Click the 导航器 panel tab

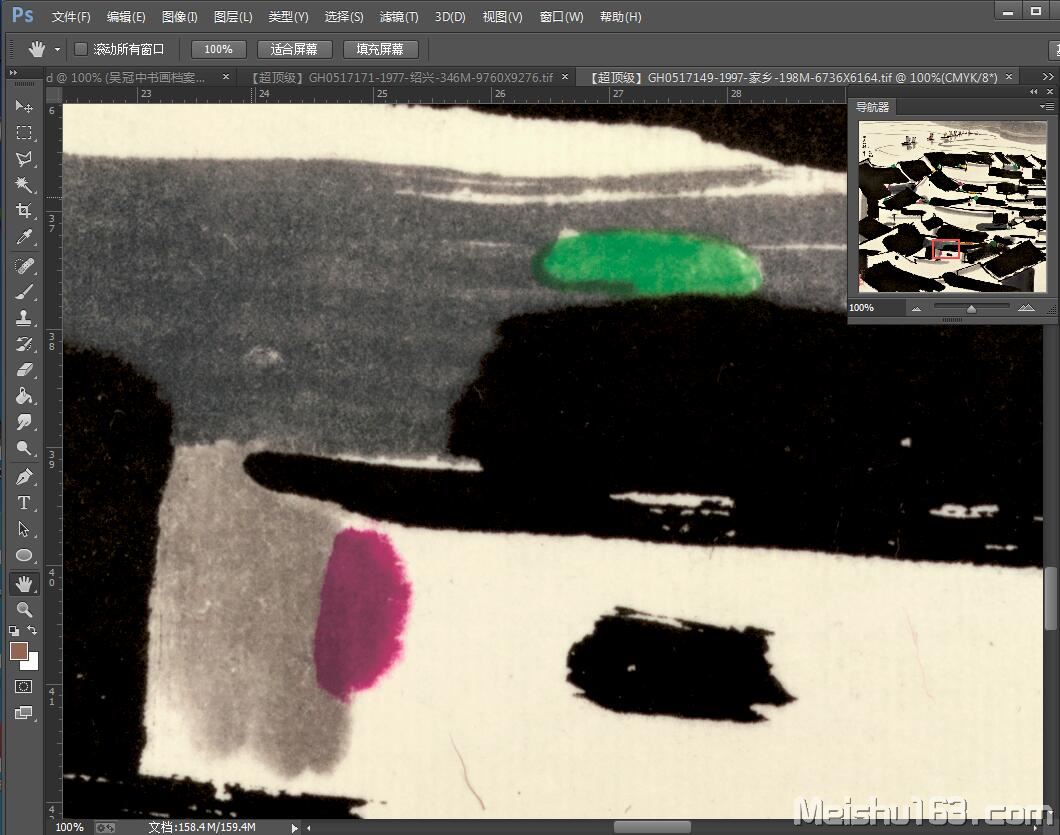tap(872, 107)
